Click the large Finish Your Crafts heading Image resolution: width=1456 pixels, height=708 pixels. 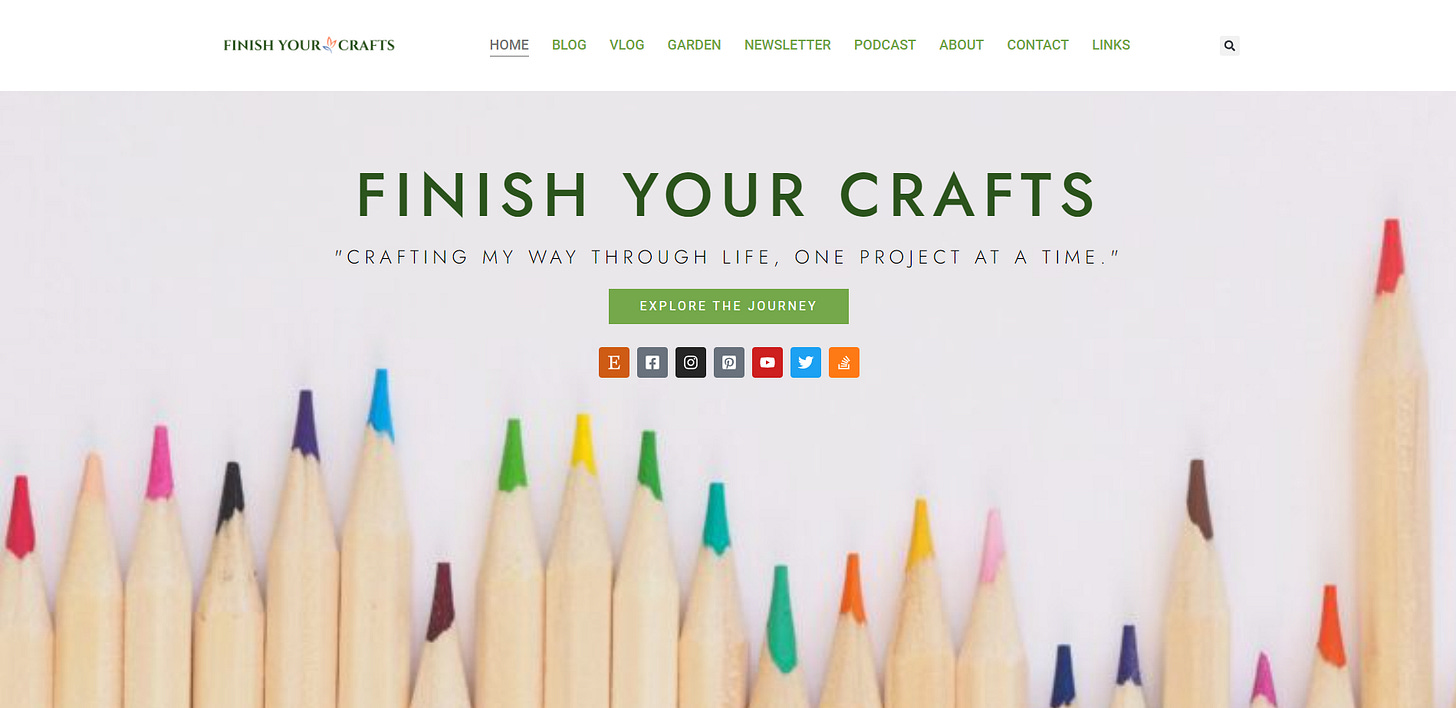(x=727, y=195)
